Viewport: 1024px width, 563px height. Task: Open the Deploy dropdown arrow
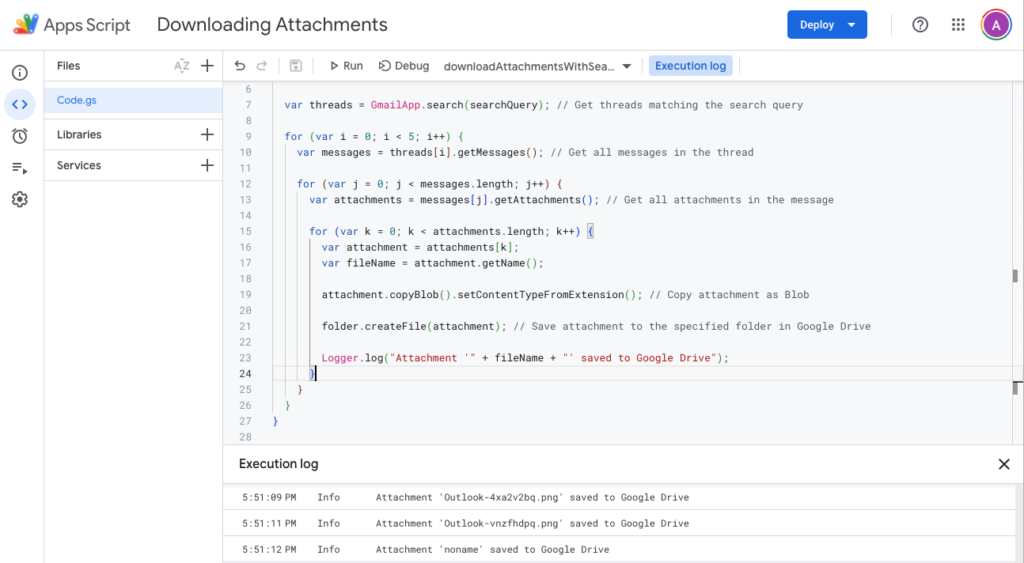point(852,25)
